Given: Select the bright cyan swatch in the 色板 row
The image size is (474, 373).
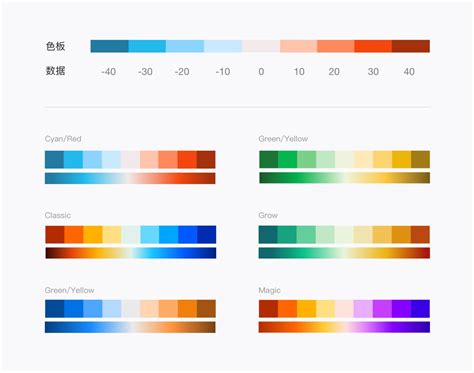Looking at the screenshot, I should tap(147, 46).
